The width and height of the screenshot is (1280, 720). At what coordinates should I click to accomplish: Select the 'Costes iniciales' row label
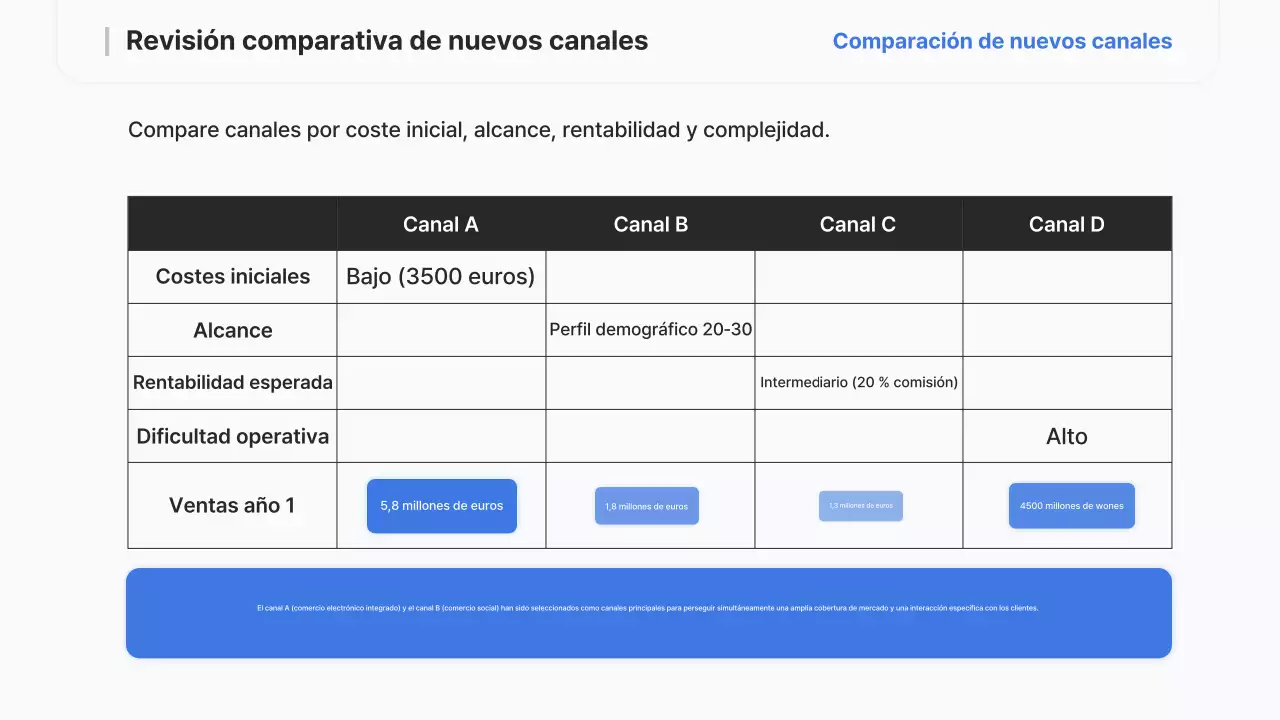coord(232,276)
